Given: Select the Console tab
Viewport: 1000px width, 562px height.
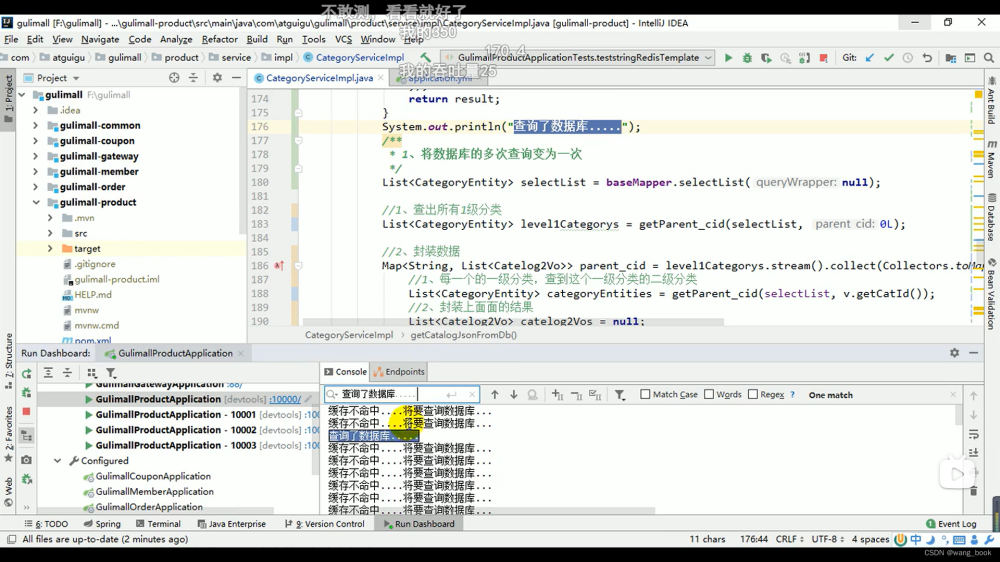Looking at the screenshot, I should click(x=345, y=371).
